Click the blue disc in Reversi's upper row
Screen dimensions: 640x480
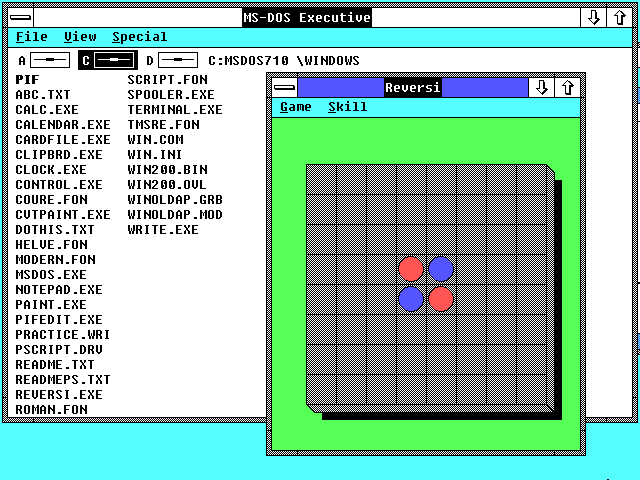(441, 269)
